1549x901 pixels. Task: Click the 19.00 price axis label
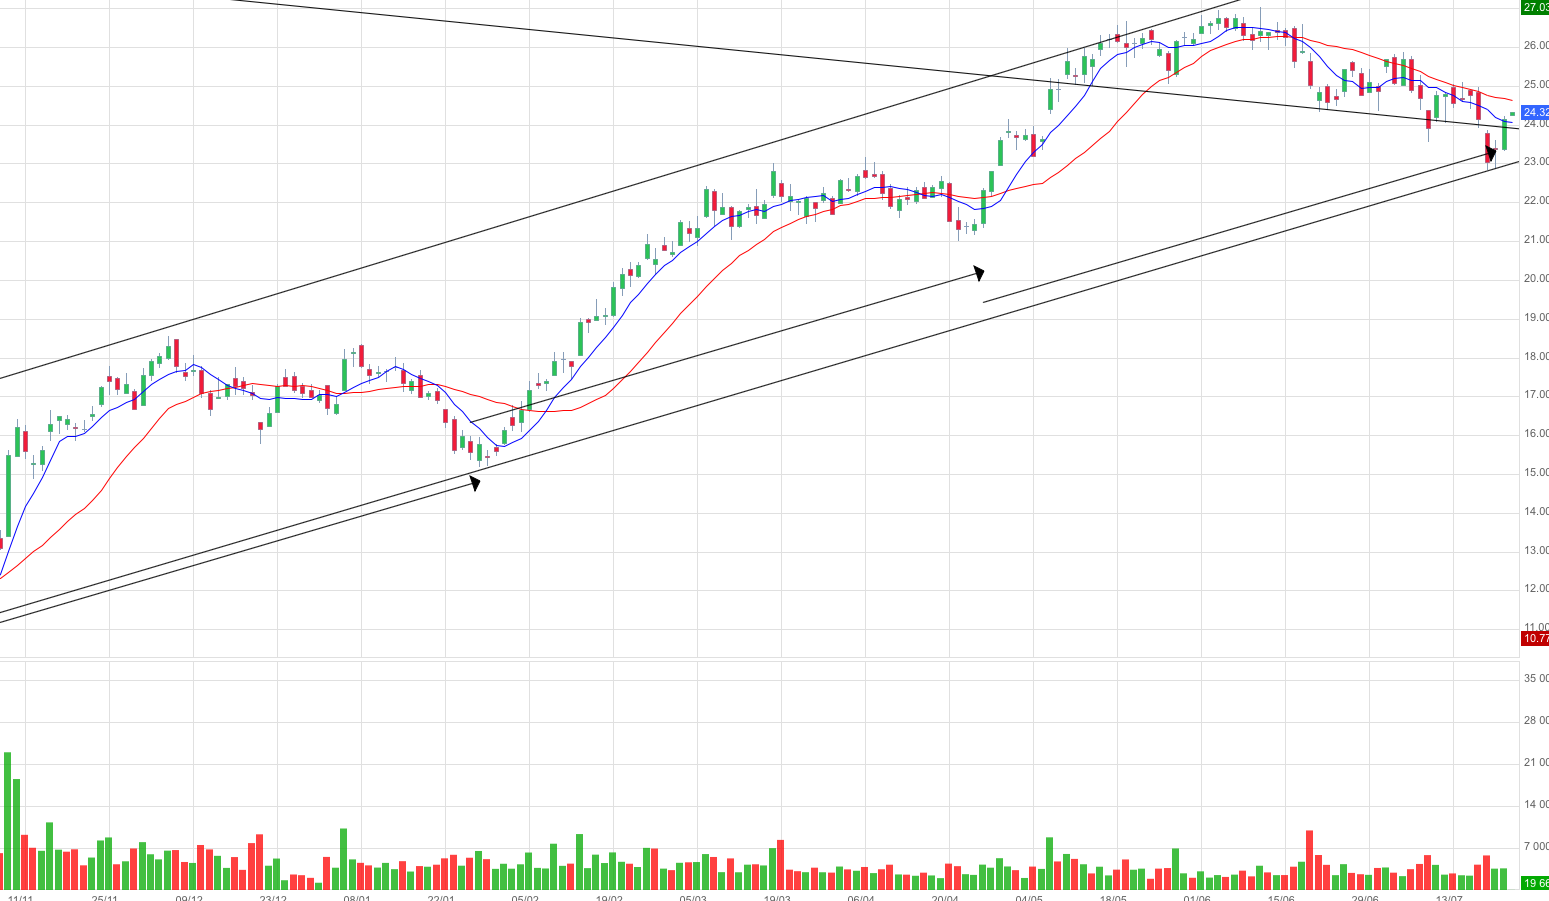pyautogui.click(x=1536, y=318)
